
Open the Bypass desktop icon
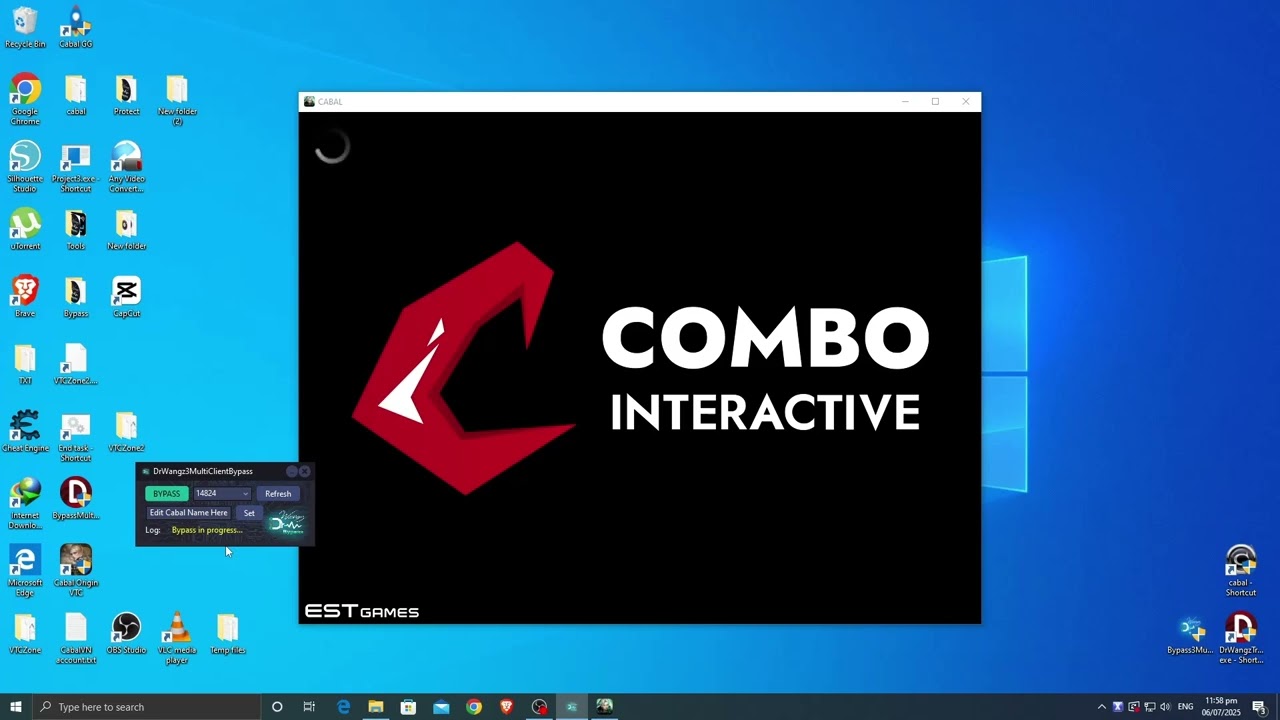(x=76, y=297)
